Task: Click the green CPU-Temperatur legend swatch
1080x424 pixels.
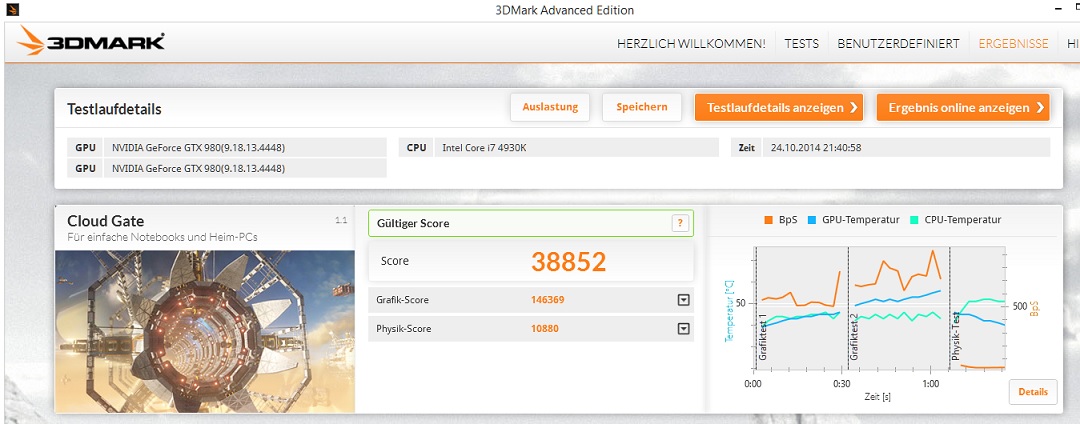Action: point(915,220)
